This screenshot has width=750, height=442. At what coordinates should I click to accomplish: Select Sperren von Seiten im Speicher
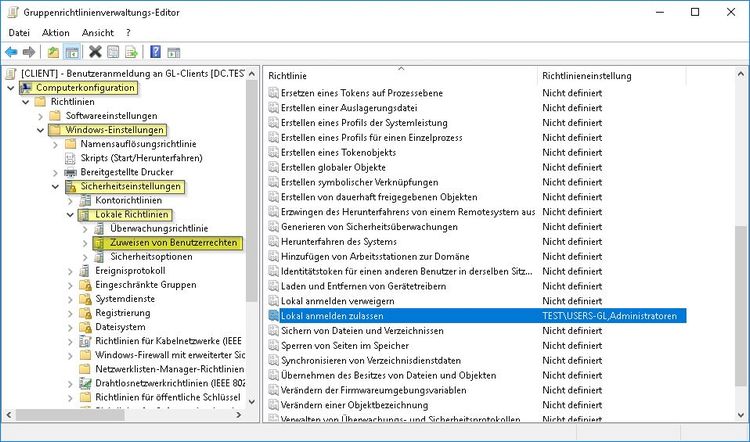[344, 345]
